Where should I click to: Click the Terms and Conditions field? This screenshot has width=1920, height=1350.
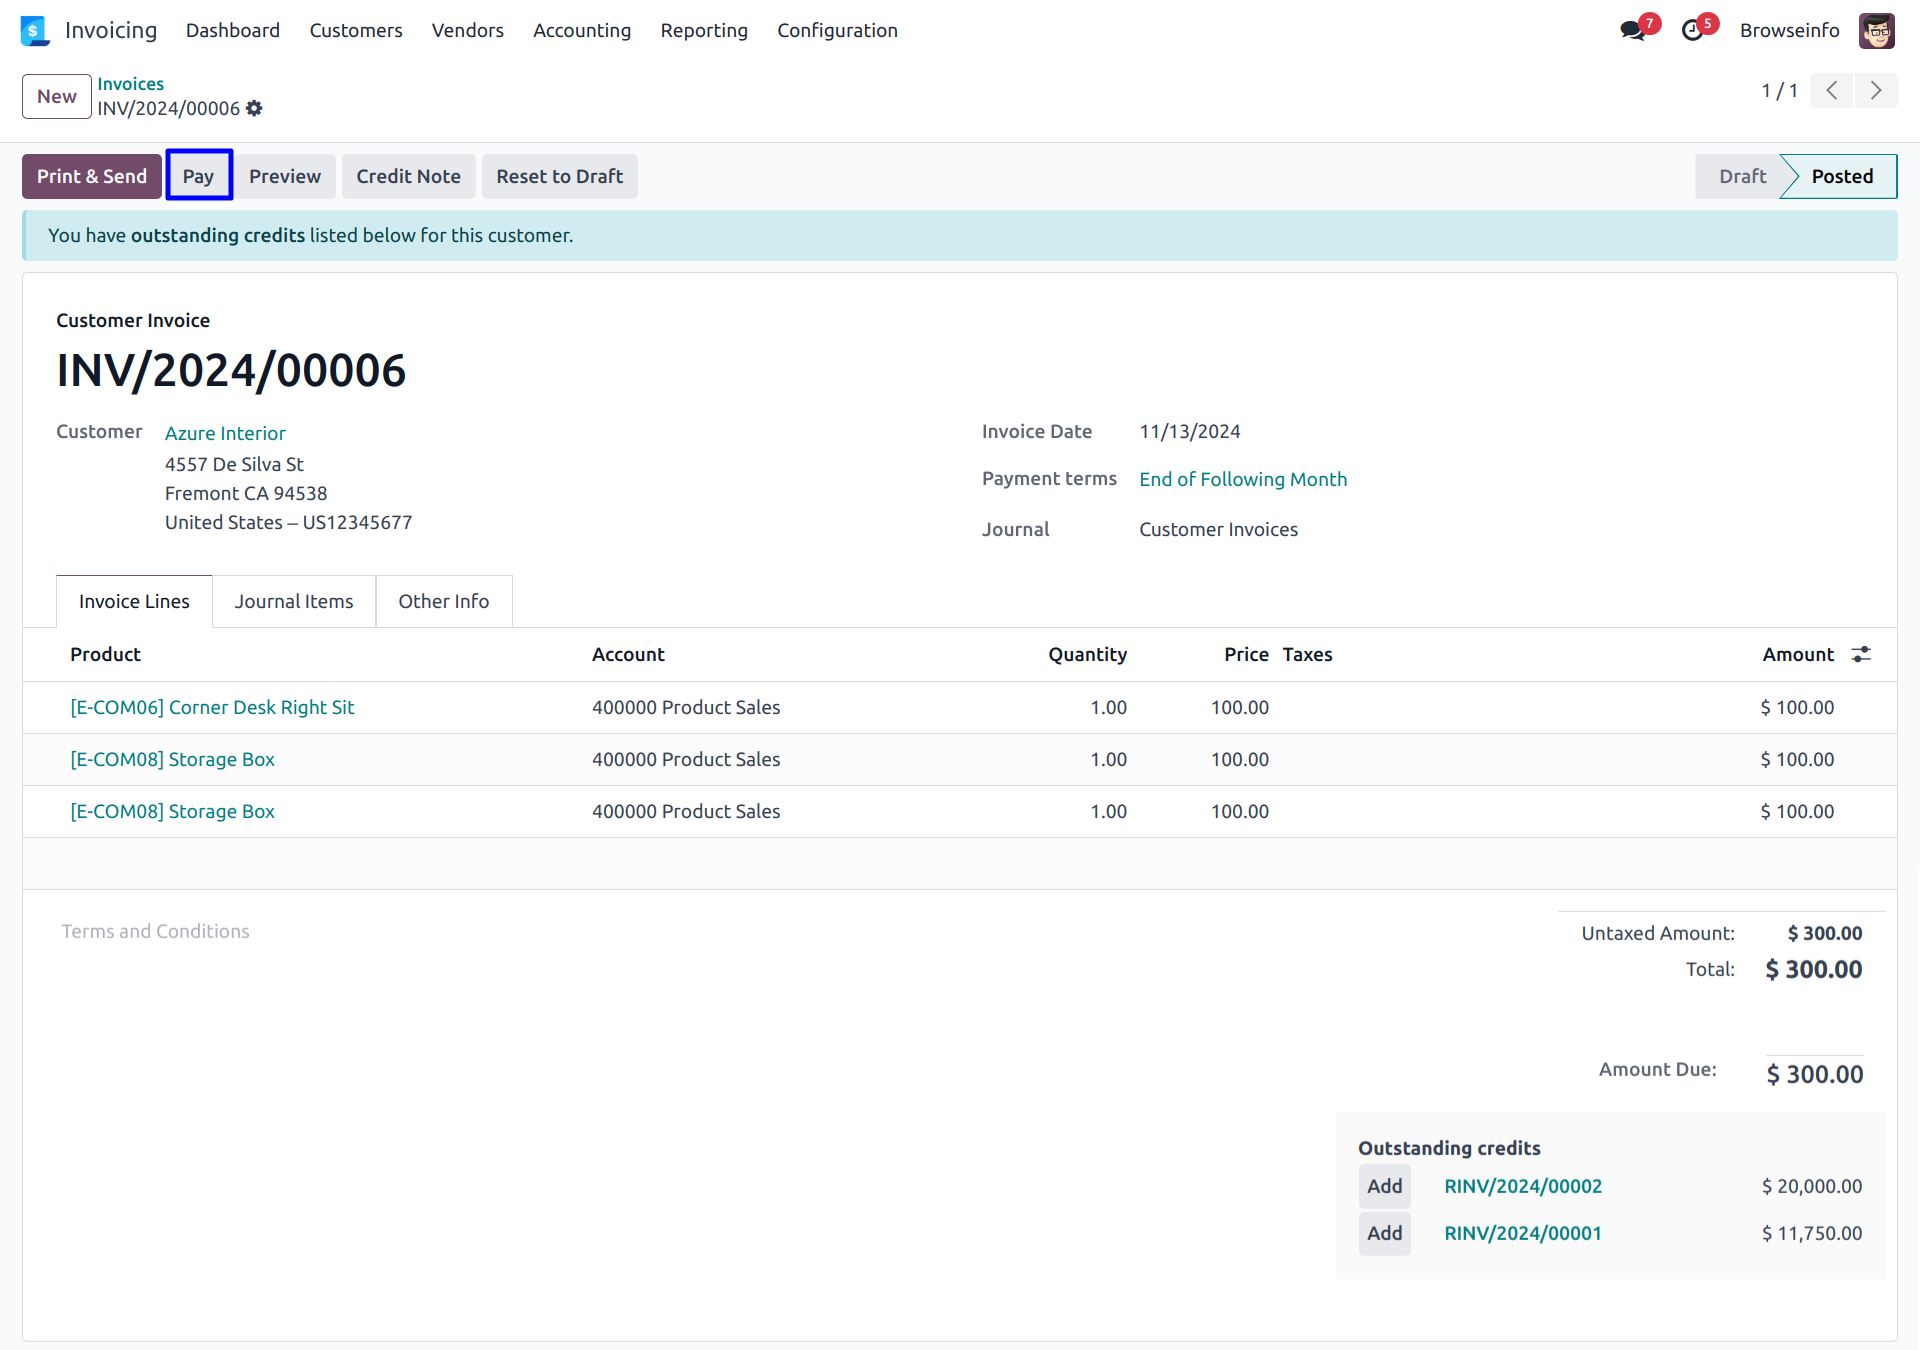pyautogui.click(x=156, y=931)
